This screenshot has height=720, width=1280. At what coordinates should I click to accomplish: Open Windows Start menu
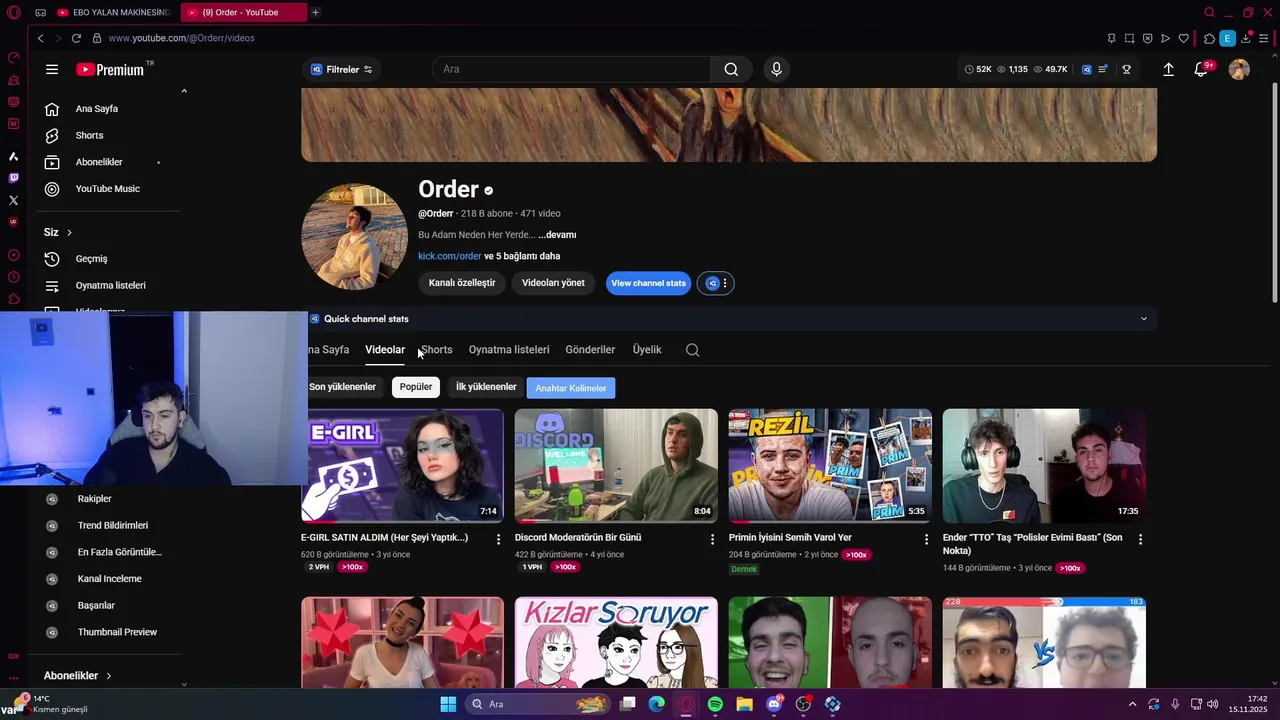[x=448, y=704]
